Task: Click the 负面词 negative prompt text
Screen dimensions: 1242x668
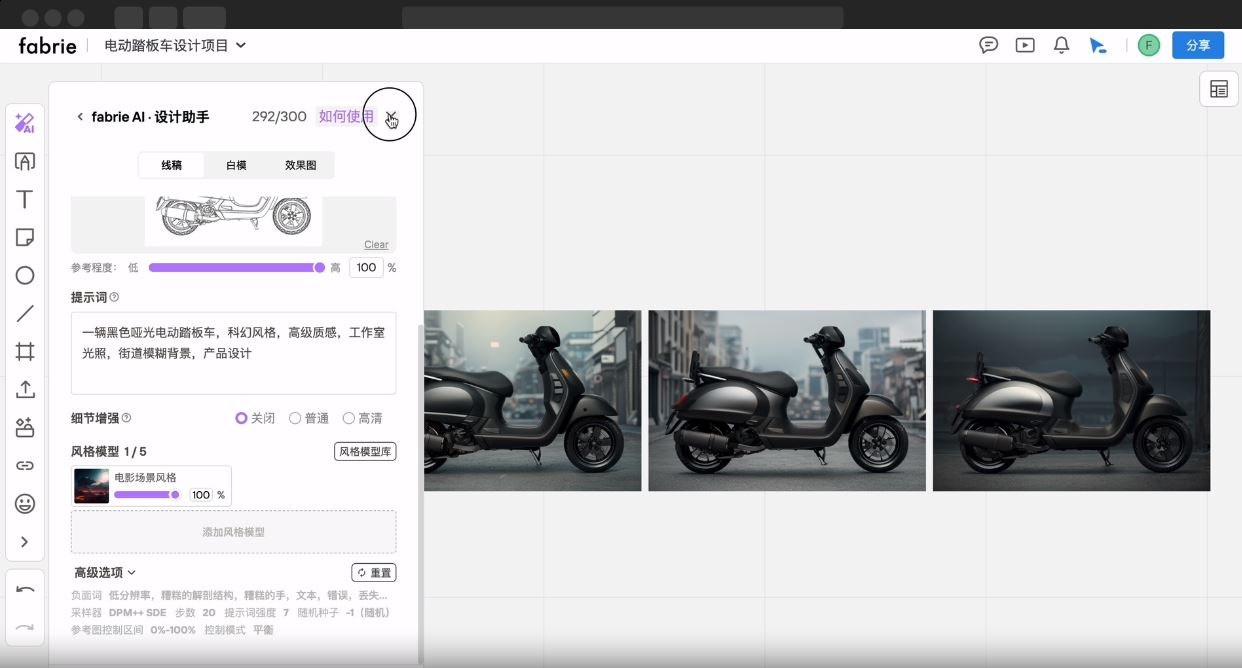Action: [230, 596]
